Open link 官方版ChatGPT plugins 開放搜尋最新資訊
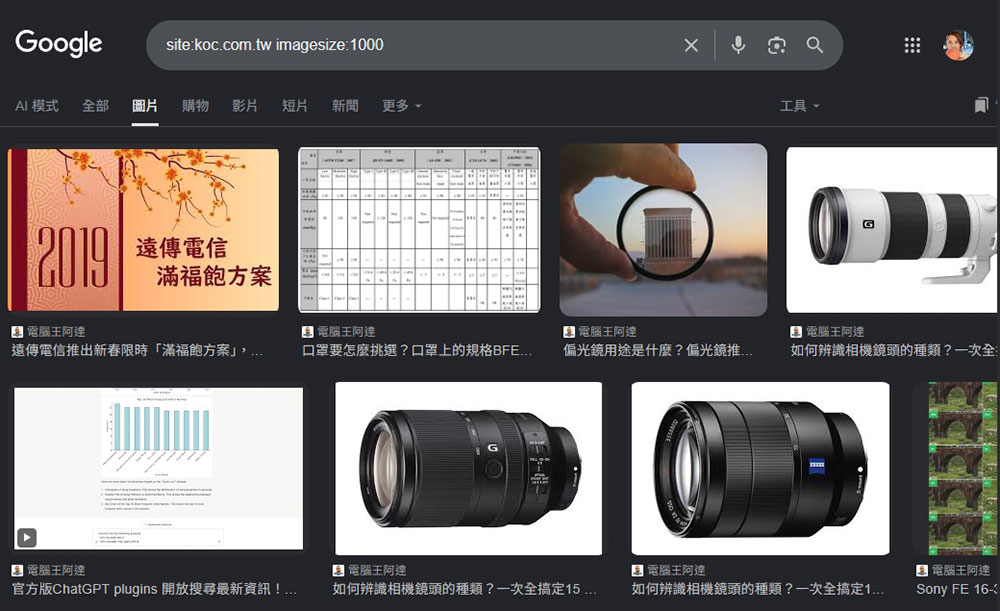Viewport: 1000px width, 611px height. (x=154, y=589)
